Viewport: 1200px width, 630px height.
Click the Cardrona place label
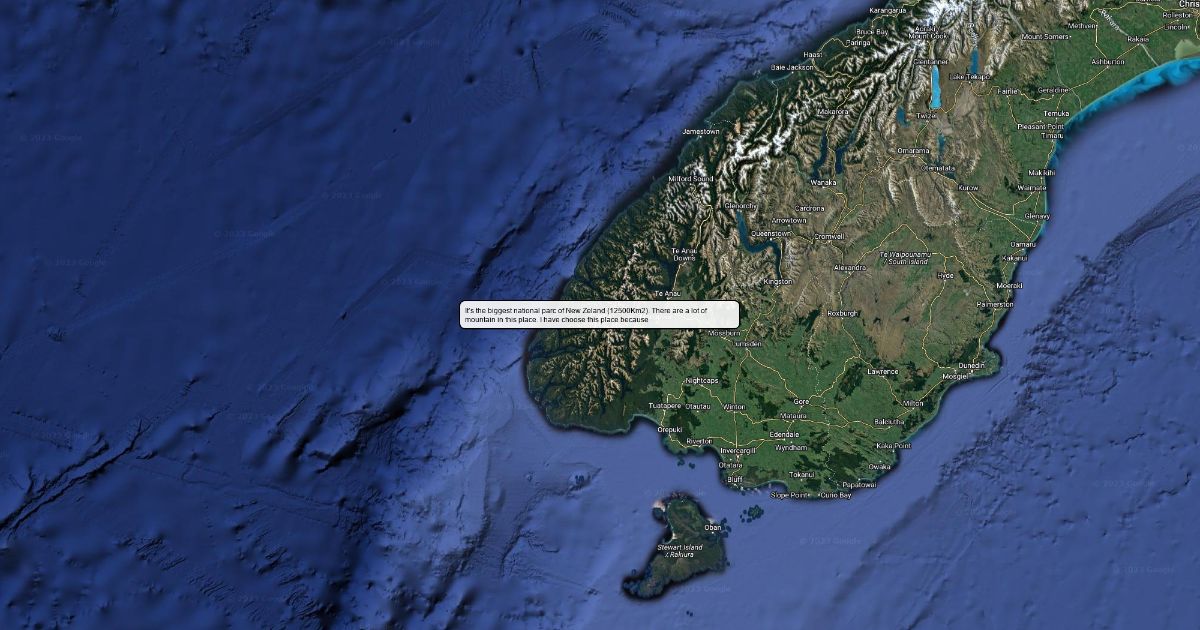tap(811, 208)
